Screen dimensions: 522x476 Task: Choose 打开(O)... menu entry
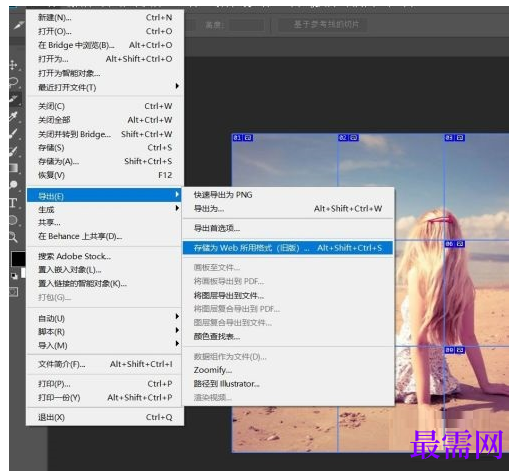click(105, 31)
